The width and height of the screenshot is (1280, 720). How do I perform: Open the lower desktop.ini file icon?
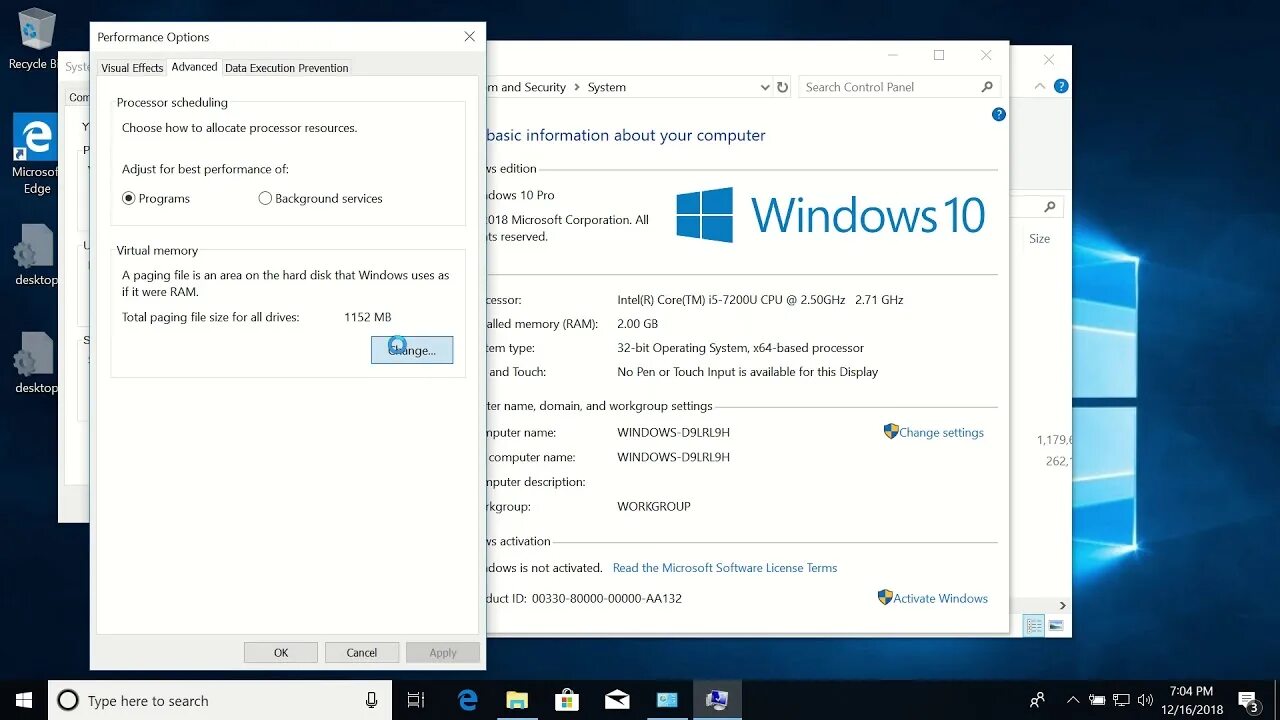coord(36,363)
